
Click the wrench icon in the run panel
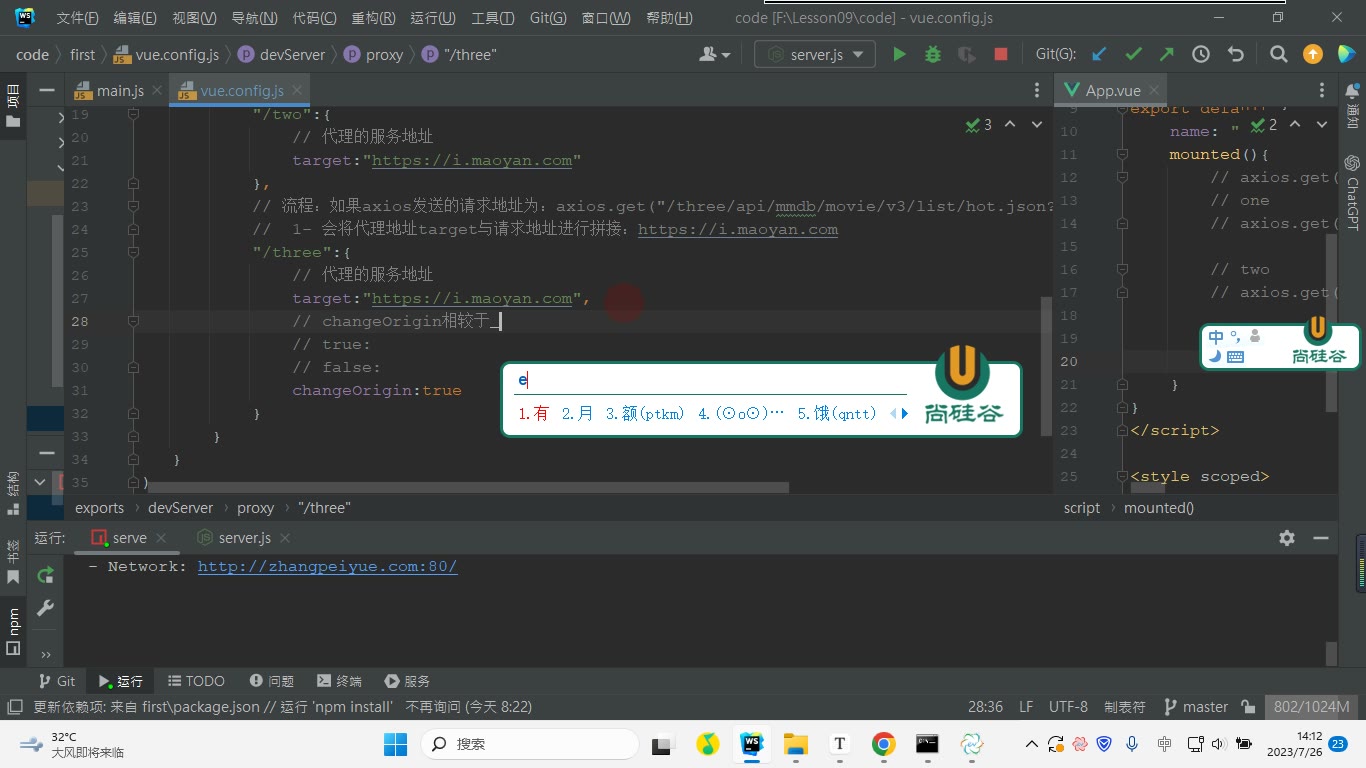click(45, 608)
